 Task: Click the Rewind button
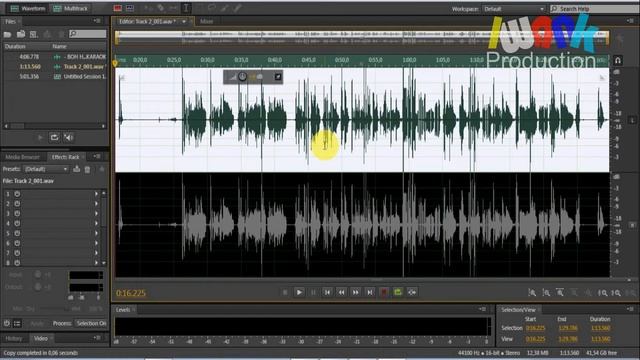click(x=342, y=292)
